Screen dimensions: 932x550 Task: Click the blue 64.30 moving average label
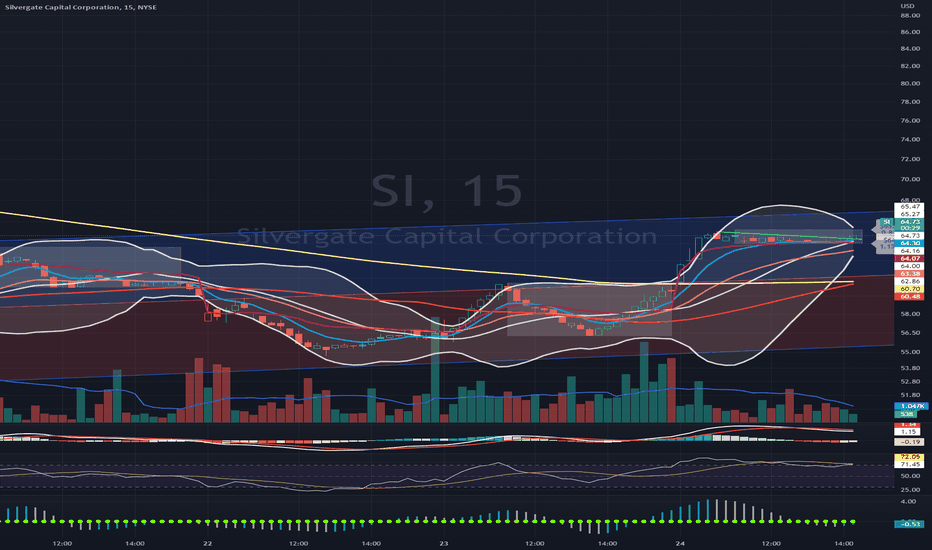[910, 243]
